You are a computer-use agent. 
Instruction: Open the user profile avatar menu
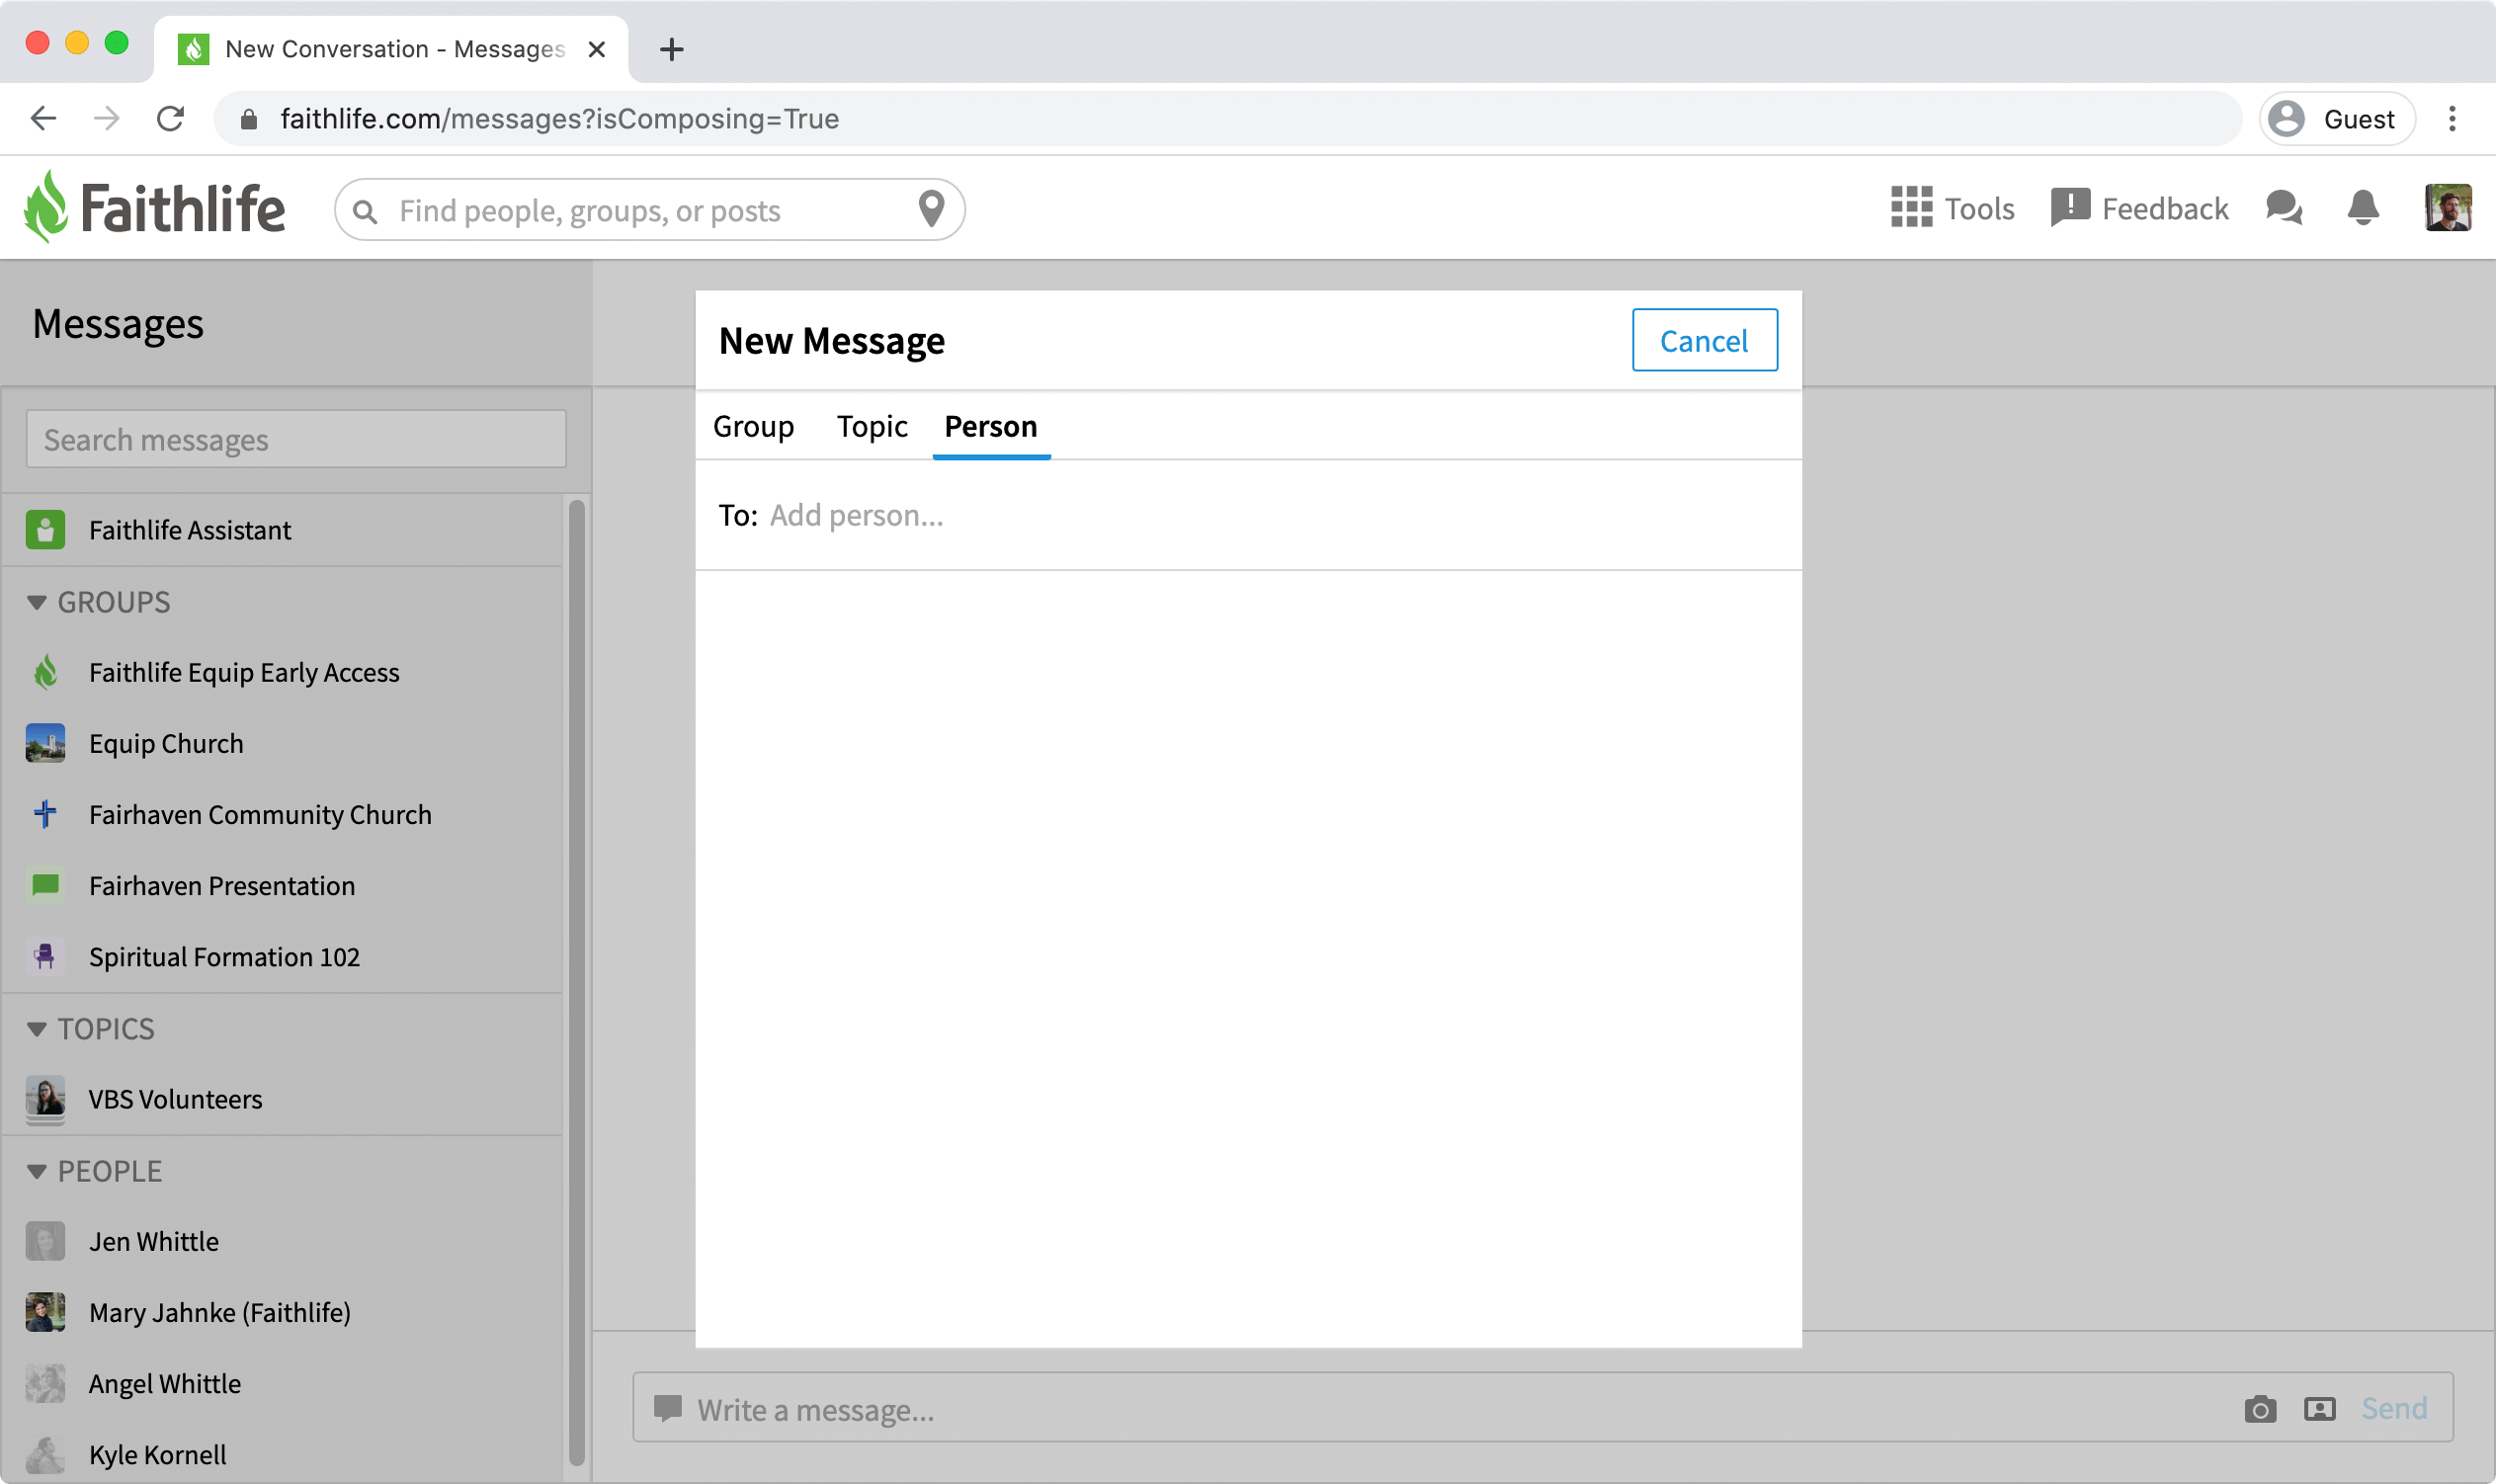(x=2447, y=208)
